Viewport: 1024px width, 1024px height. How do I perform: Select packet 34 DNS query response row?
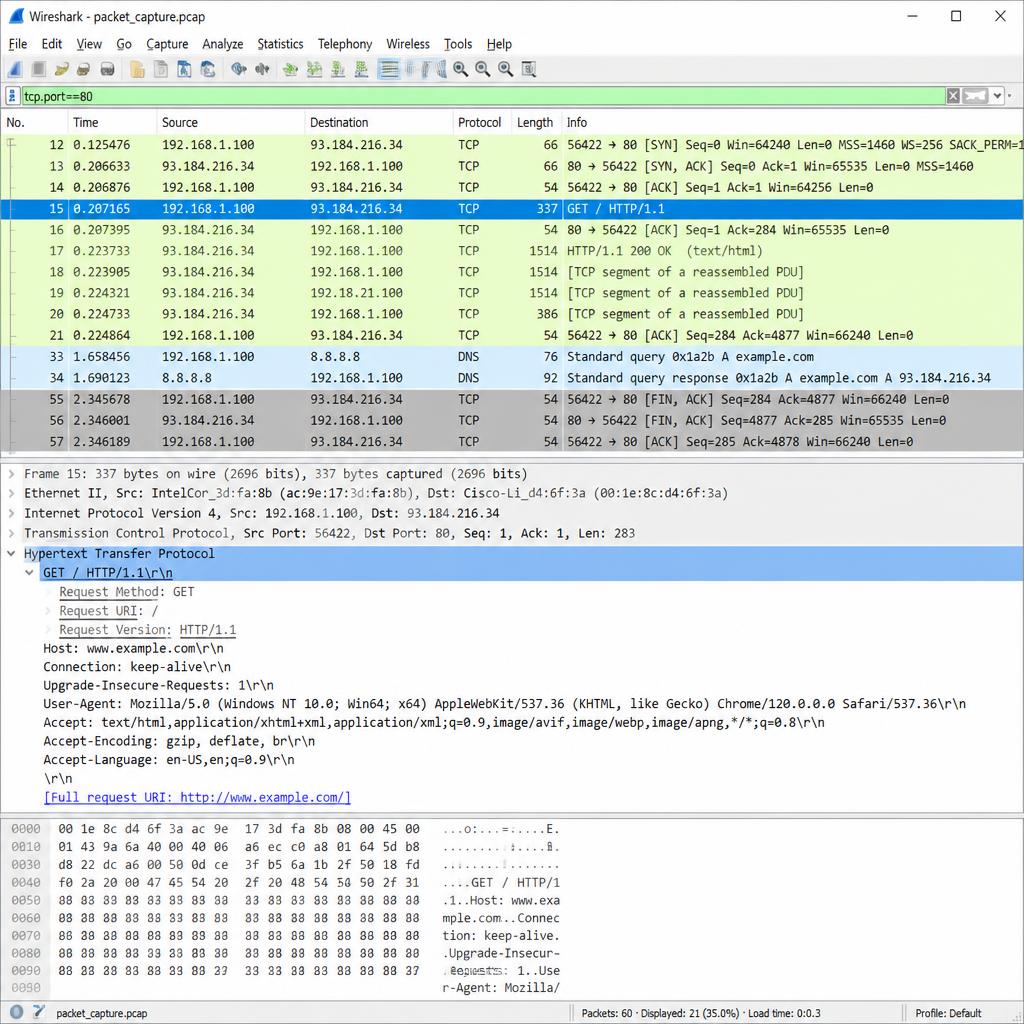click(x=512, y=377)
